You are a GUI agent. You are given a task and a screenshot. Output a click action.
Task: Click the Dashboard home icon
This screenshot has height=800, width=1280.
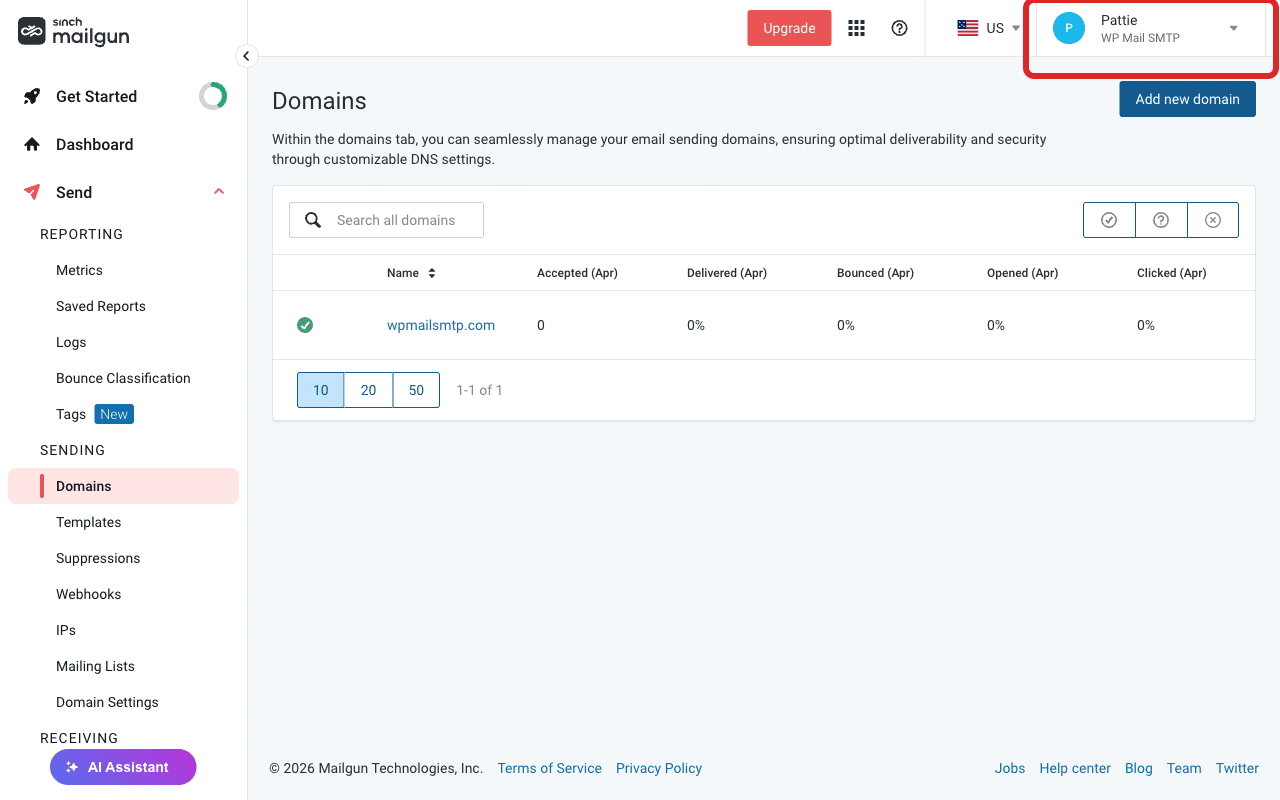(x=32, y=144)
